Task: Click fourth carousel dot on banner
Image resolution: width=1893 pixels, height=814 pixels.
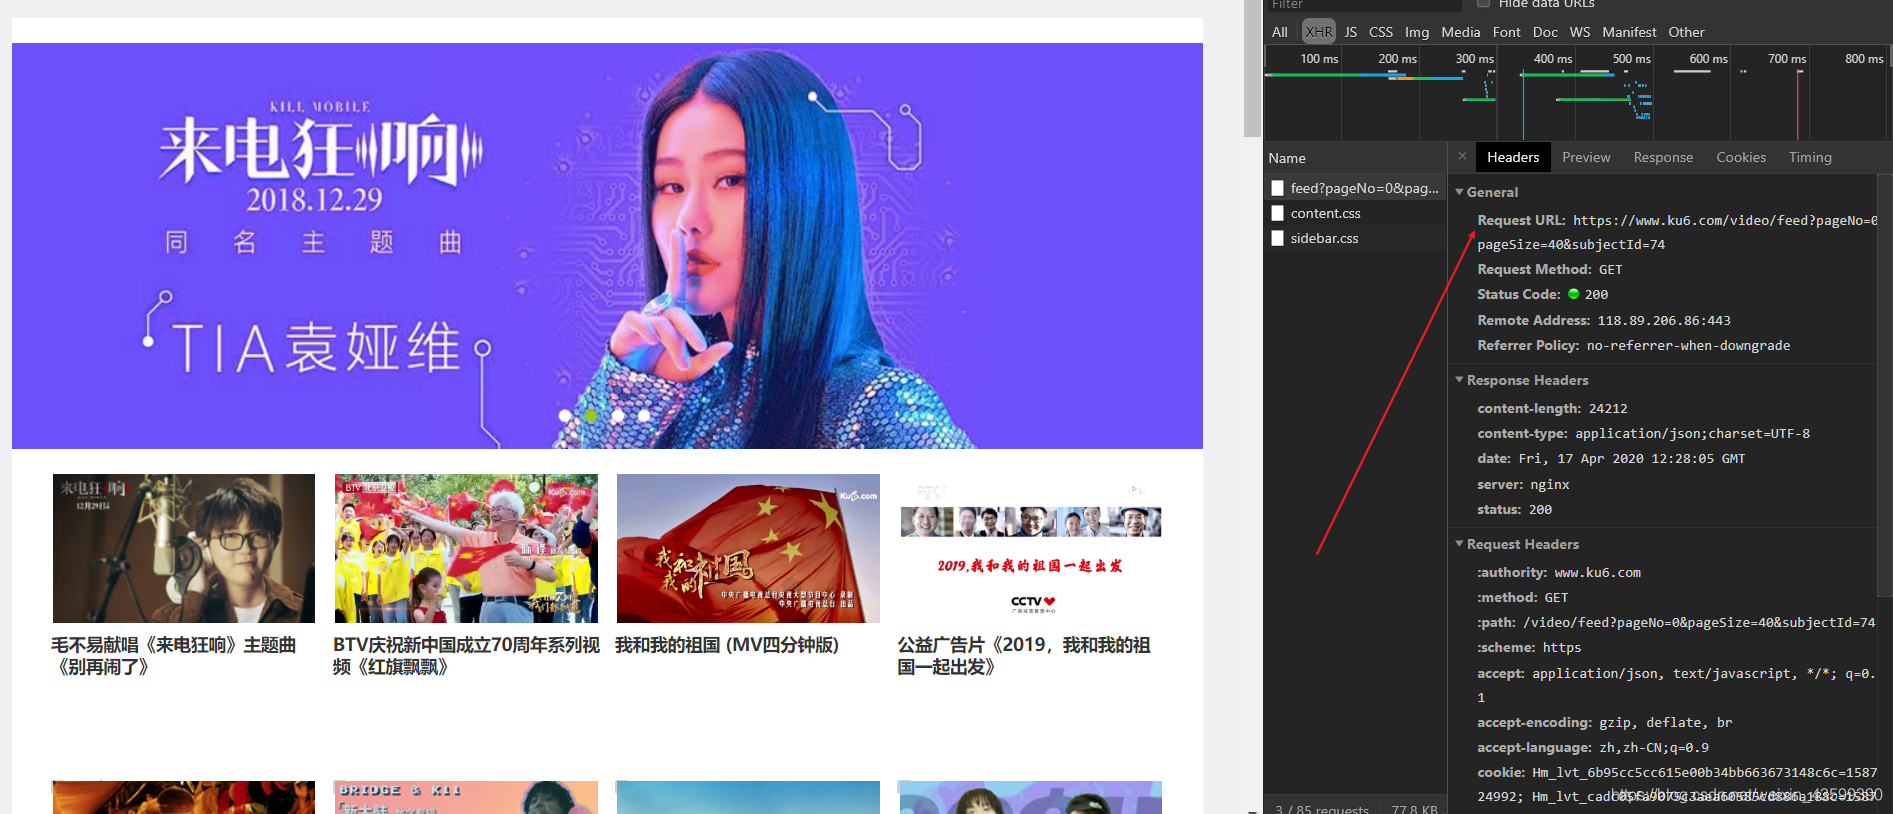Action: click(644, 415)
